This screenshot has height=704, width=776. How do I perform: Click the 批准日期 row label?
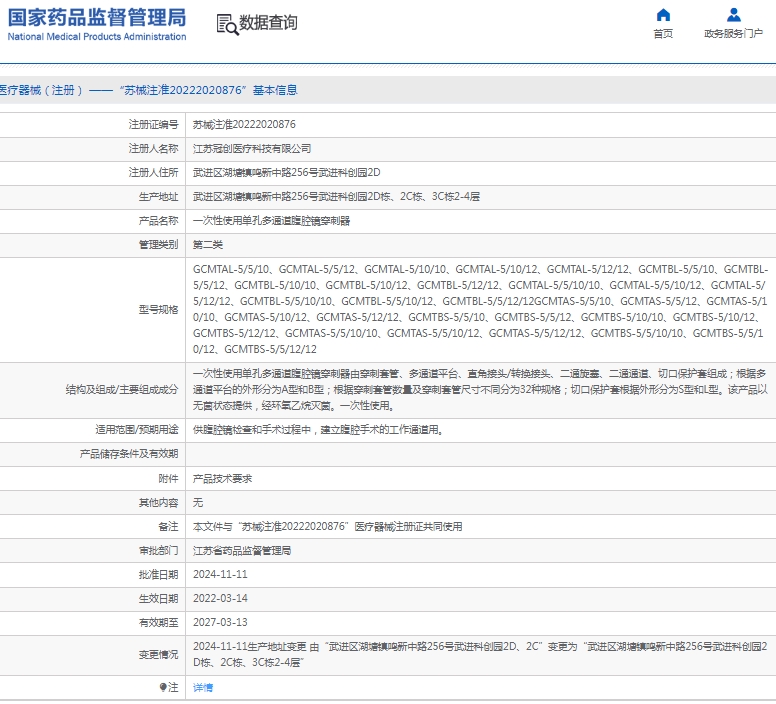158,575
